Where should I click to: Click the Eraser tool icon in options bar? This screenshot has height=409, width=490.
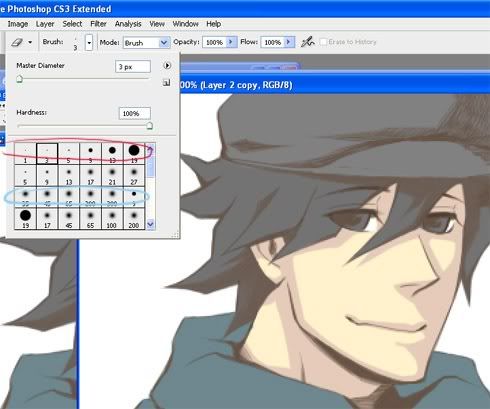tap(17, 42)
